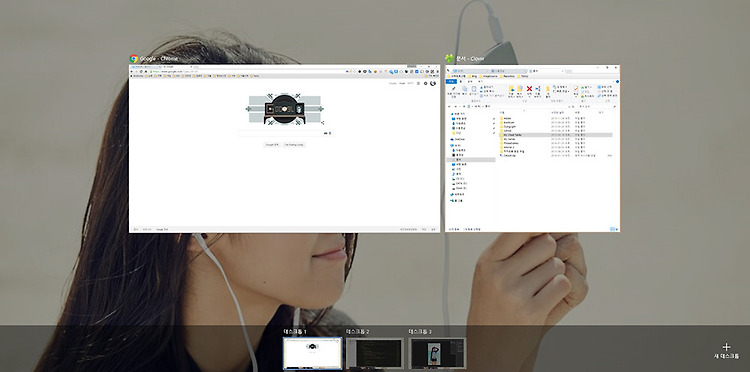Switch to the 데스크톱 3 desktop thumbnail

(x=437, y=353)
